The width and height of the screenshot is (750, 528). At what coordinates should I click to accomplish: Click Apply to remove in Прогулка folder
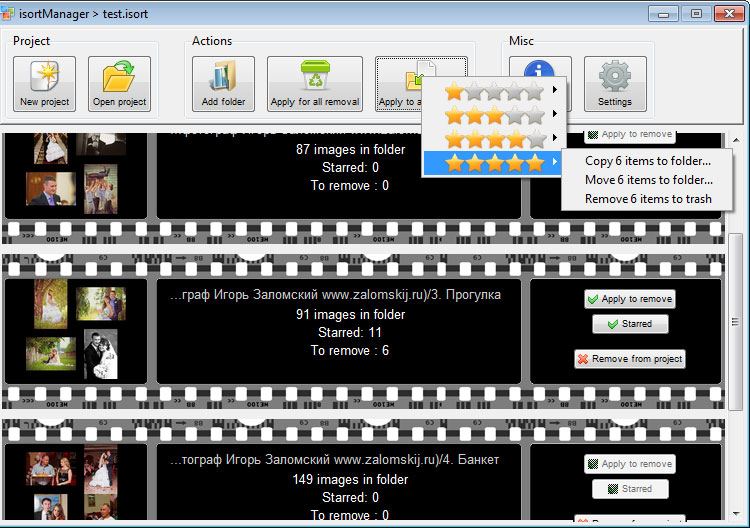pos(630,299)
